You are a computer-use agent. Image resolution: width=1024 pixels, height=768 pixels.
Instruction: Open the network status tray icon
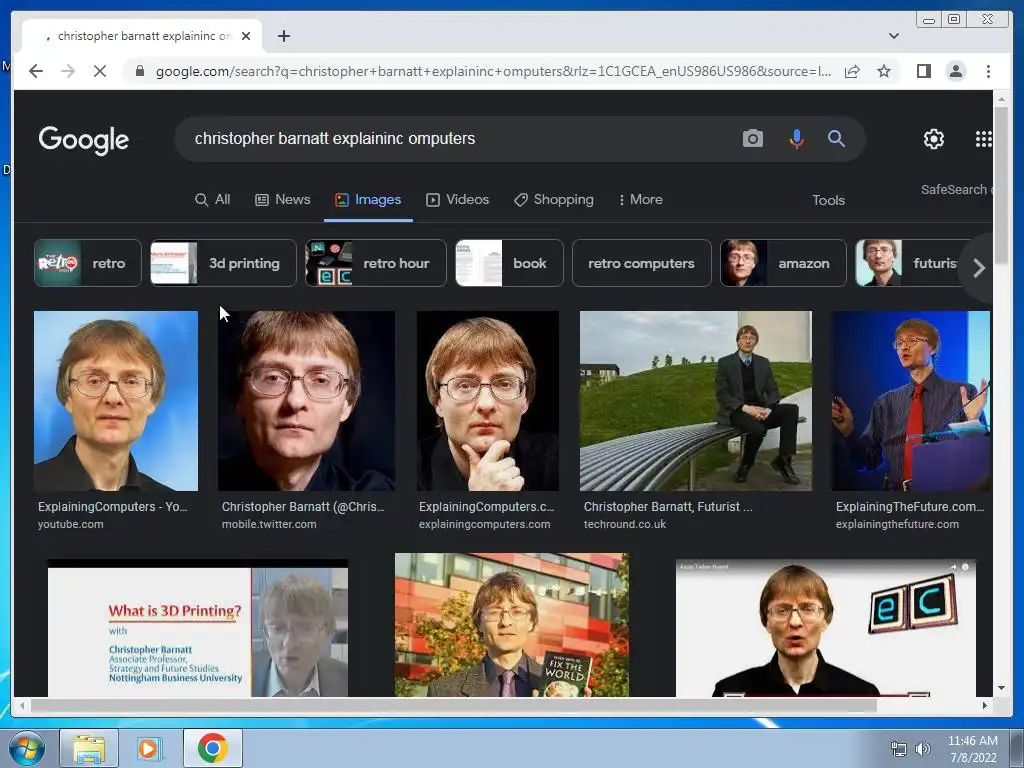[x=899, y=749]
